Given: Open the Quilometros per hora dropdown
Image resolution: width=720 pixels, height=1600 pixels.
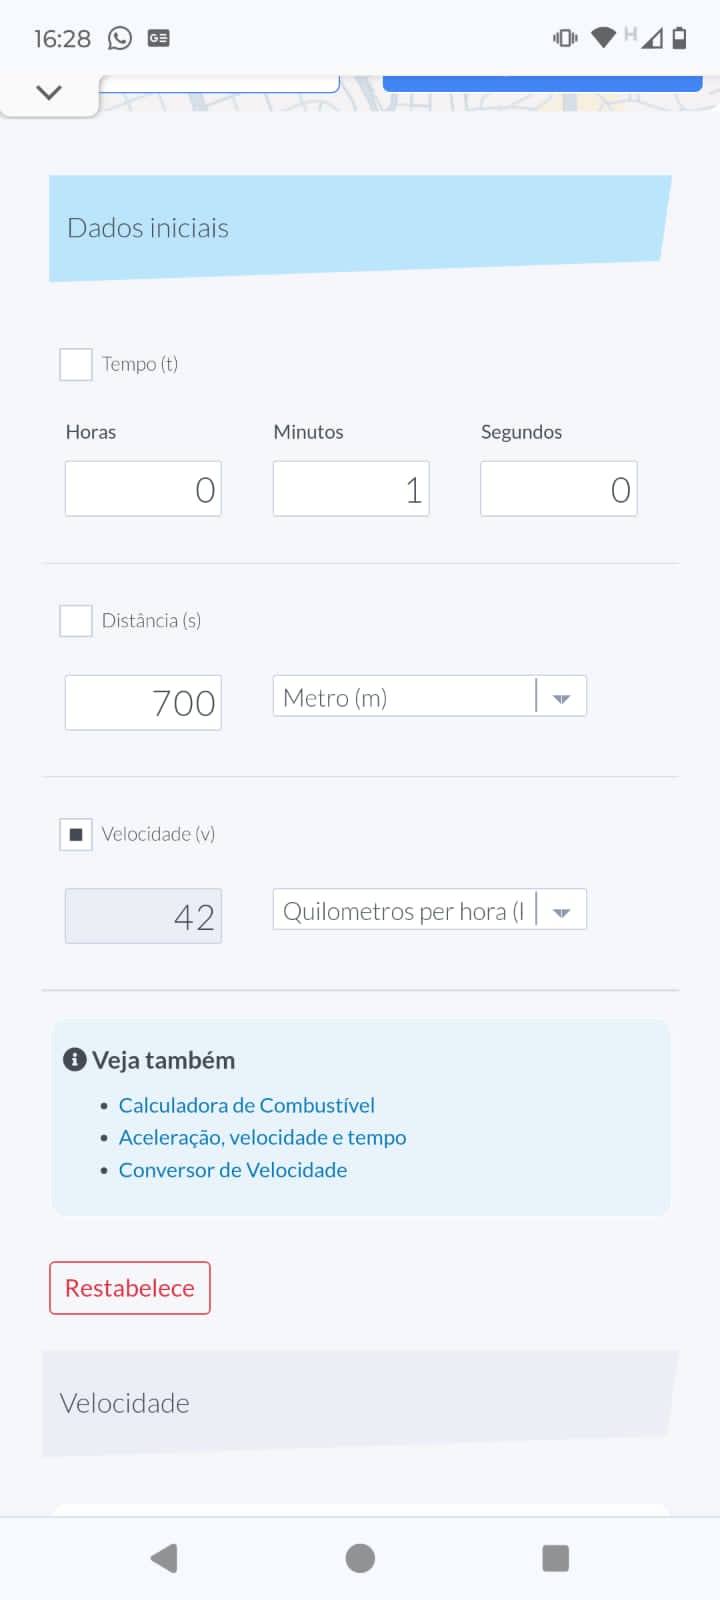Looking at the screenshot, I should coord(429,910).
